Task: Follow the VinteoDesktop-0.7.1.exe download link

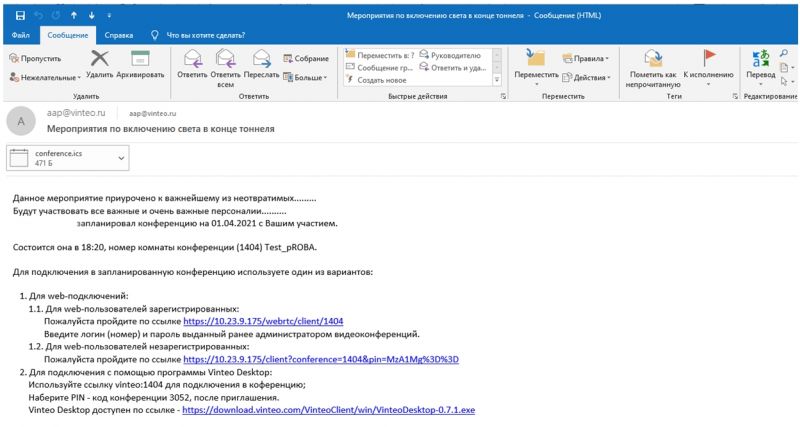Action: [329, 410]
